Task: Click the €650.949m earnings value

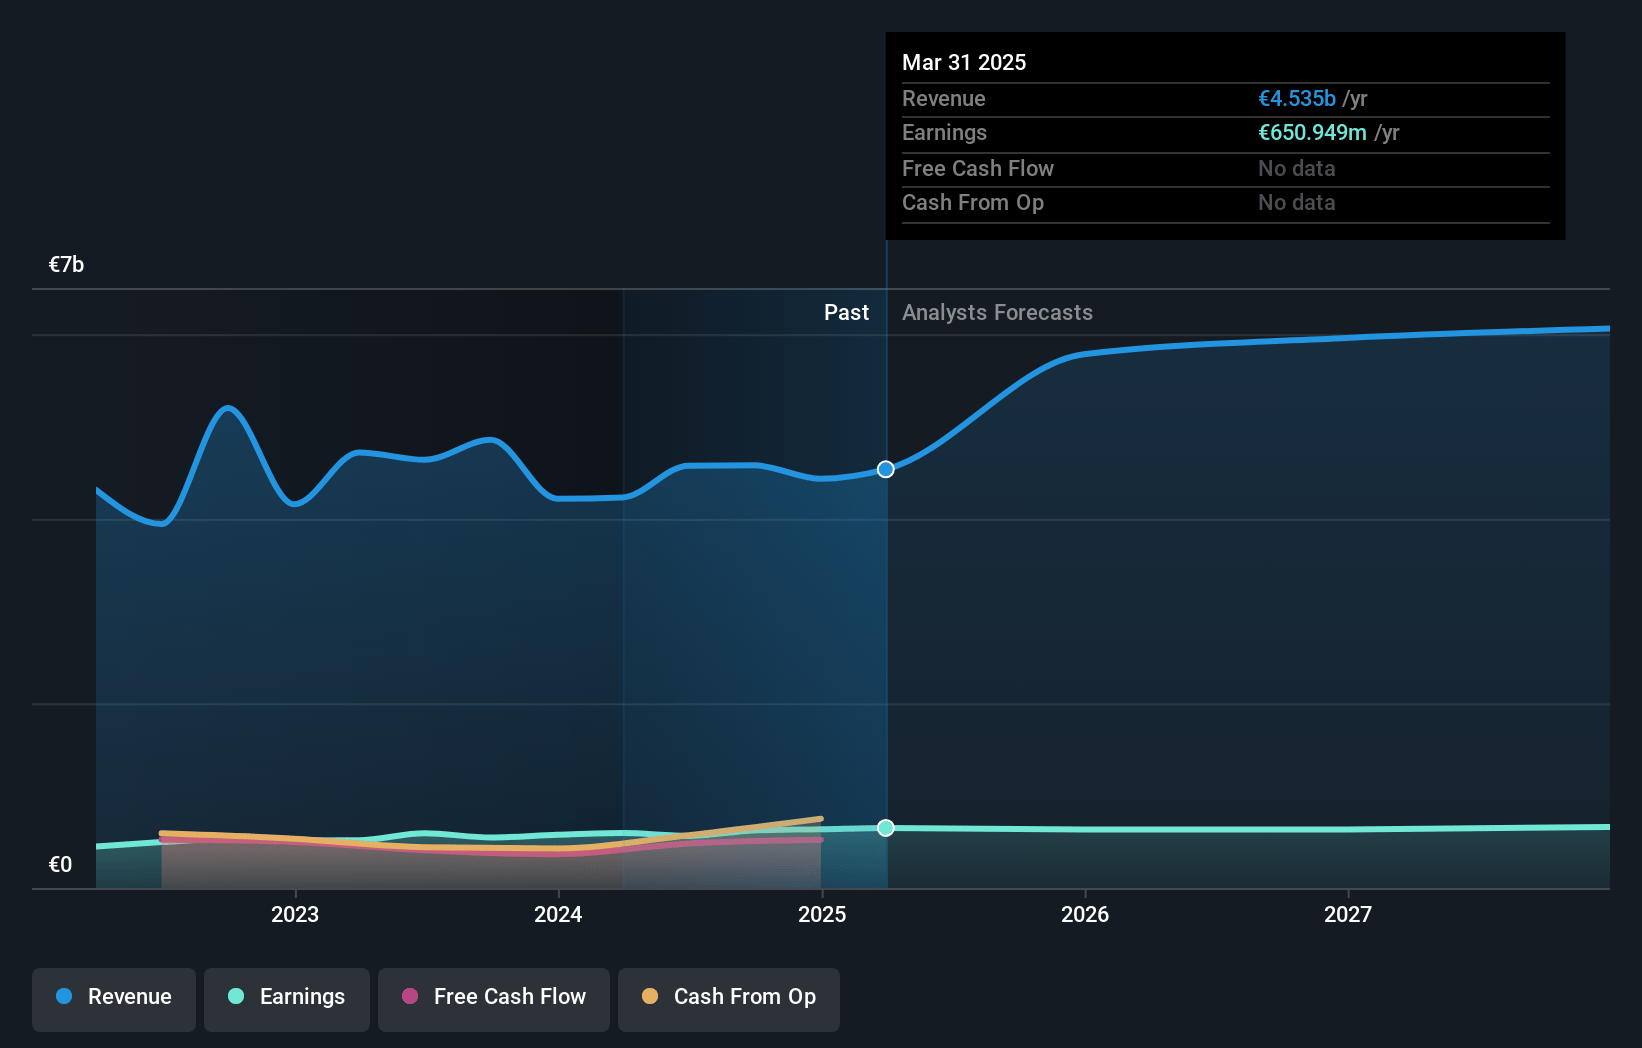Action: click(x=1312, y=132)
